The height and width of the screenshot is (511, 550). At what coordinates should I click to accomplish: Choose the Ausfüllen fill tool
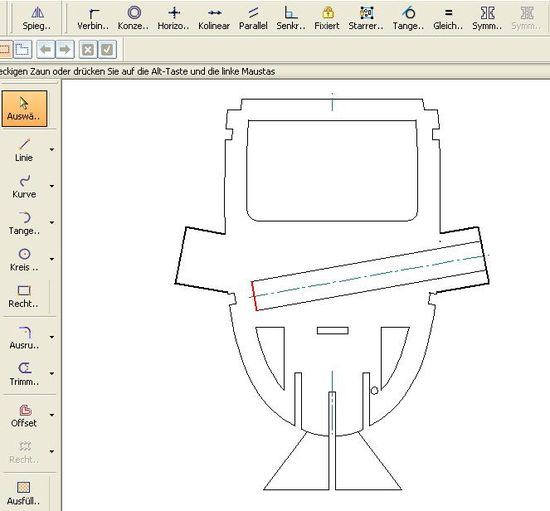24,493
